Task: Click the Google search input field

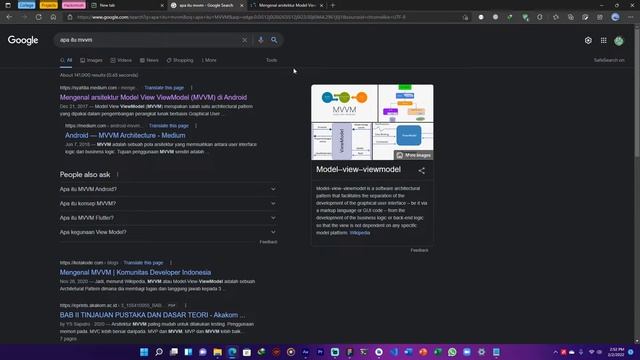Action: (x=149, y=40)
